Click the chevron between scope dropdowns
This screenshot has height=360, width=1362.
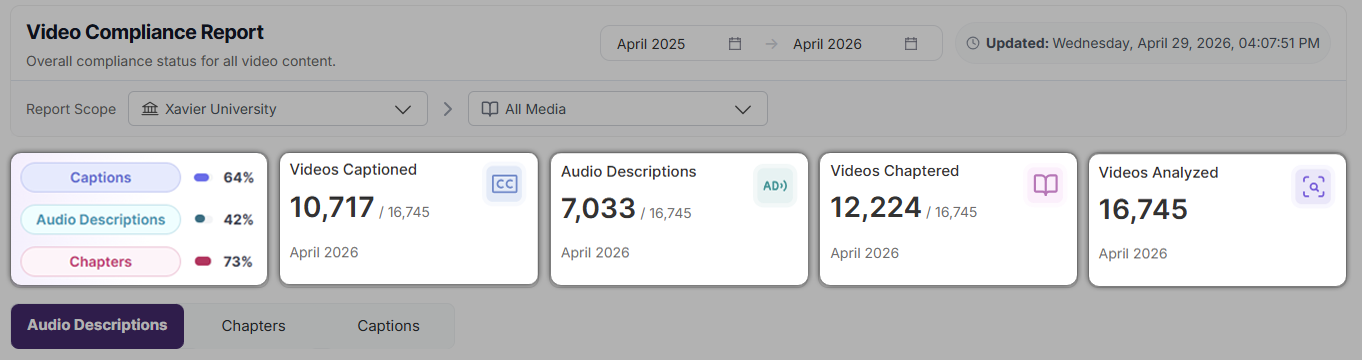coord(448,109)
